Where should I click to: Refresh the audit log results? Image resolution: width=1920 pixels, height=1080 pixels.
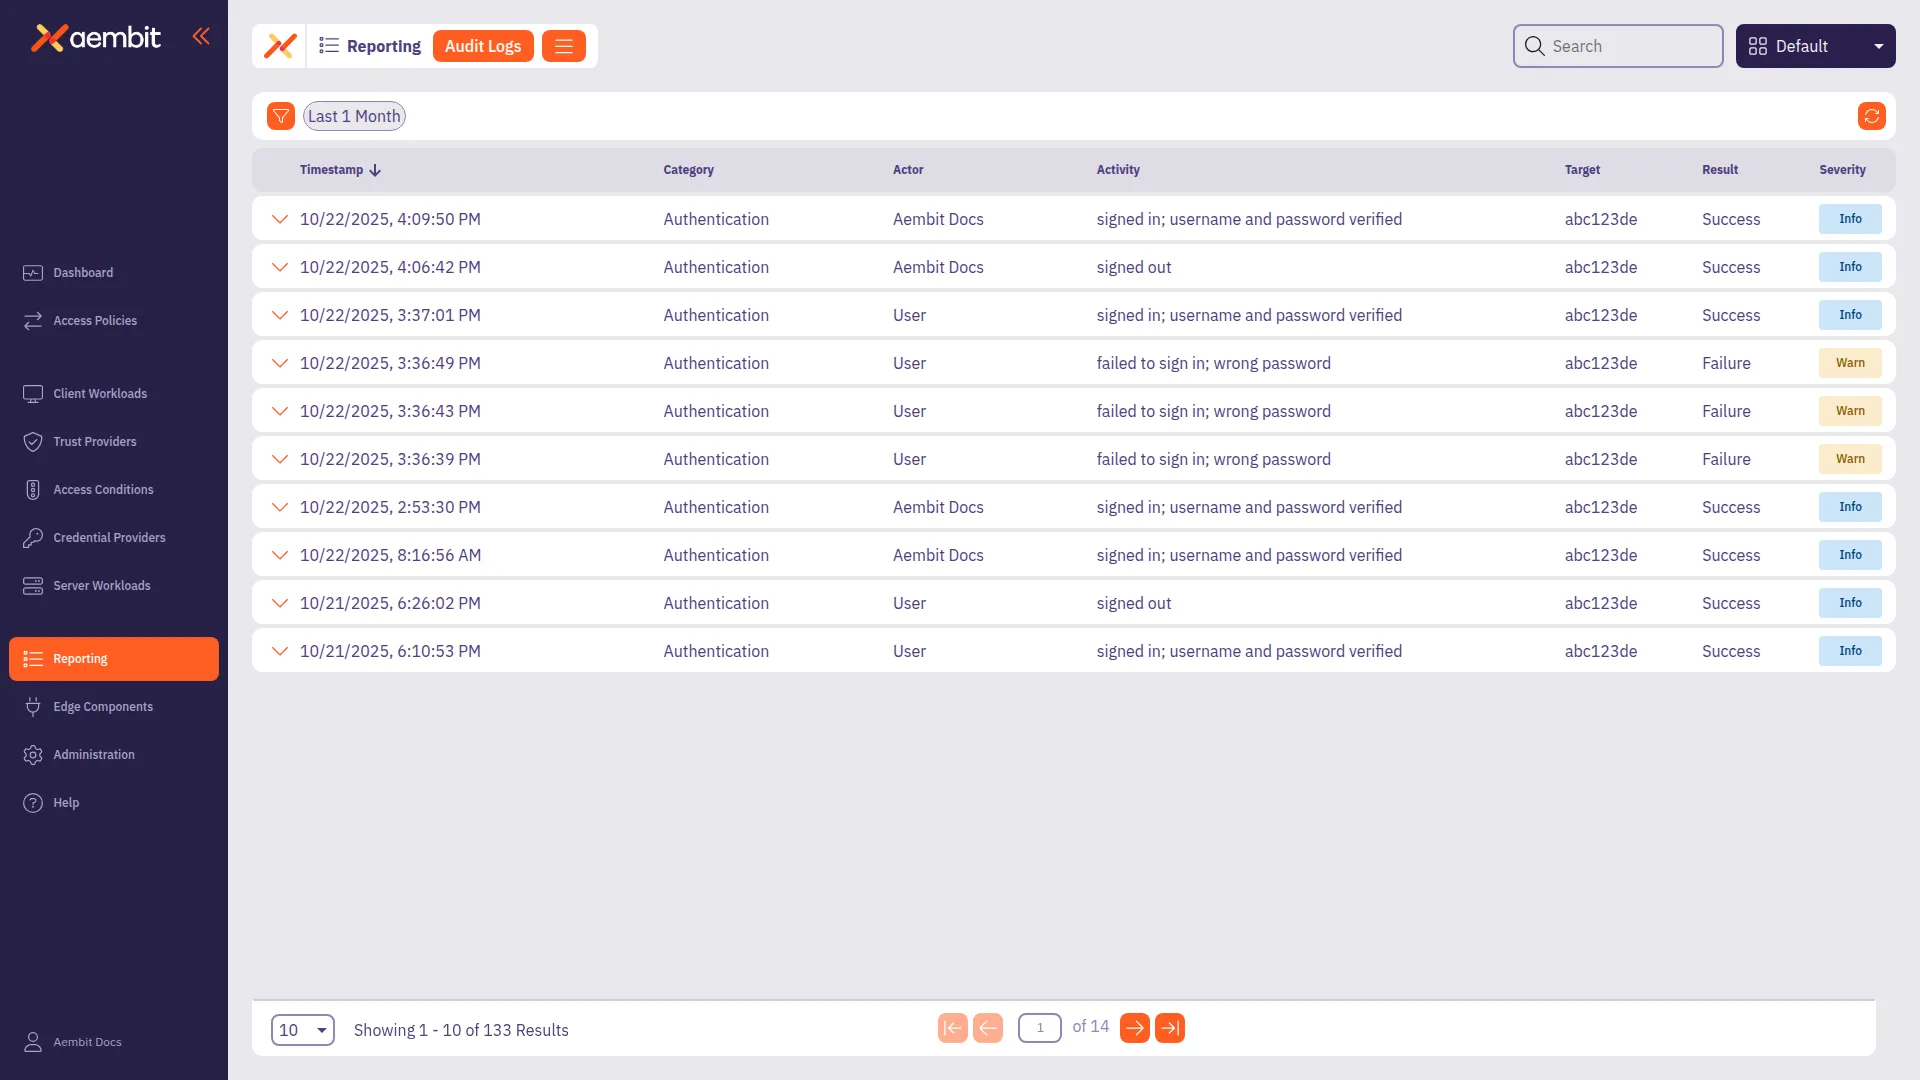tap(1872, 115)
